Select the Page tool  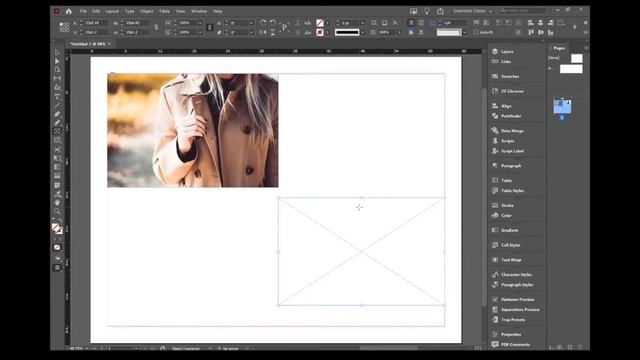tap(57, 70)
